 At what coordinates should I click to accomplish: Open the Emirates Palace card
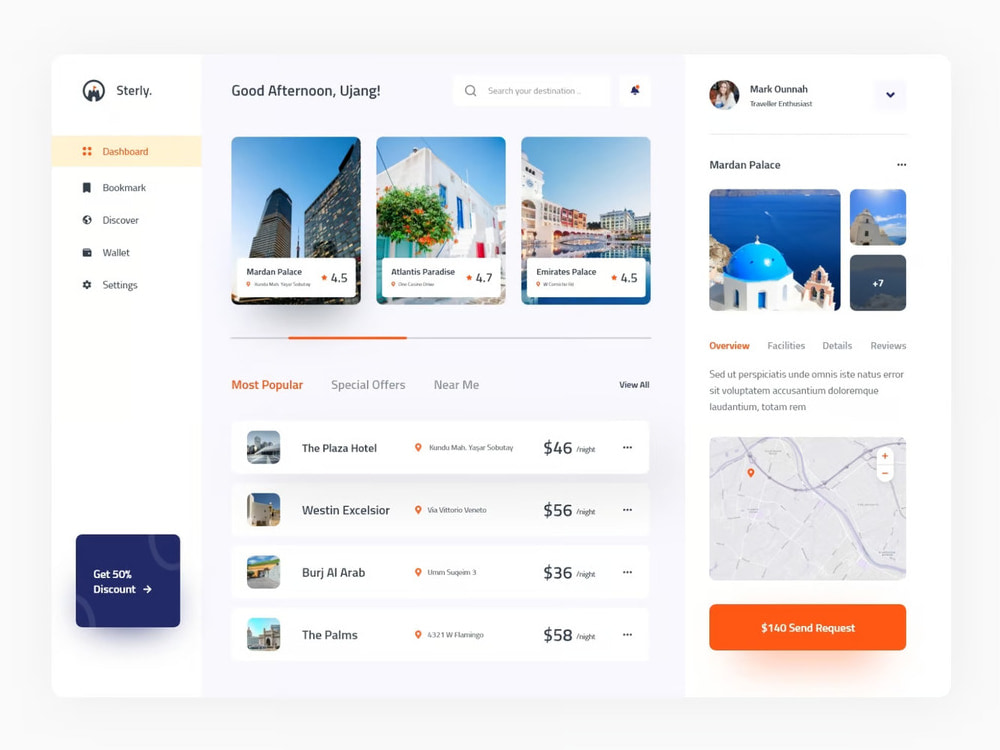pos(585,221)
